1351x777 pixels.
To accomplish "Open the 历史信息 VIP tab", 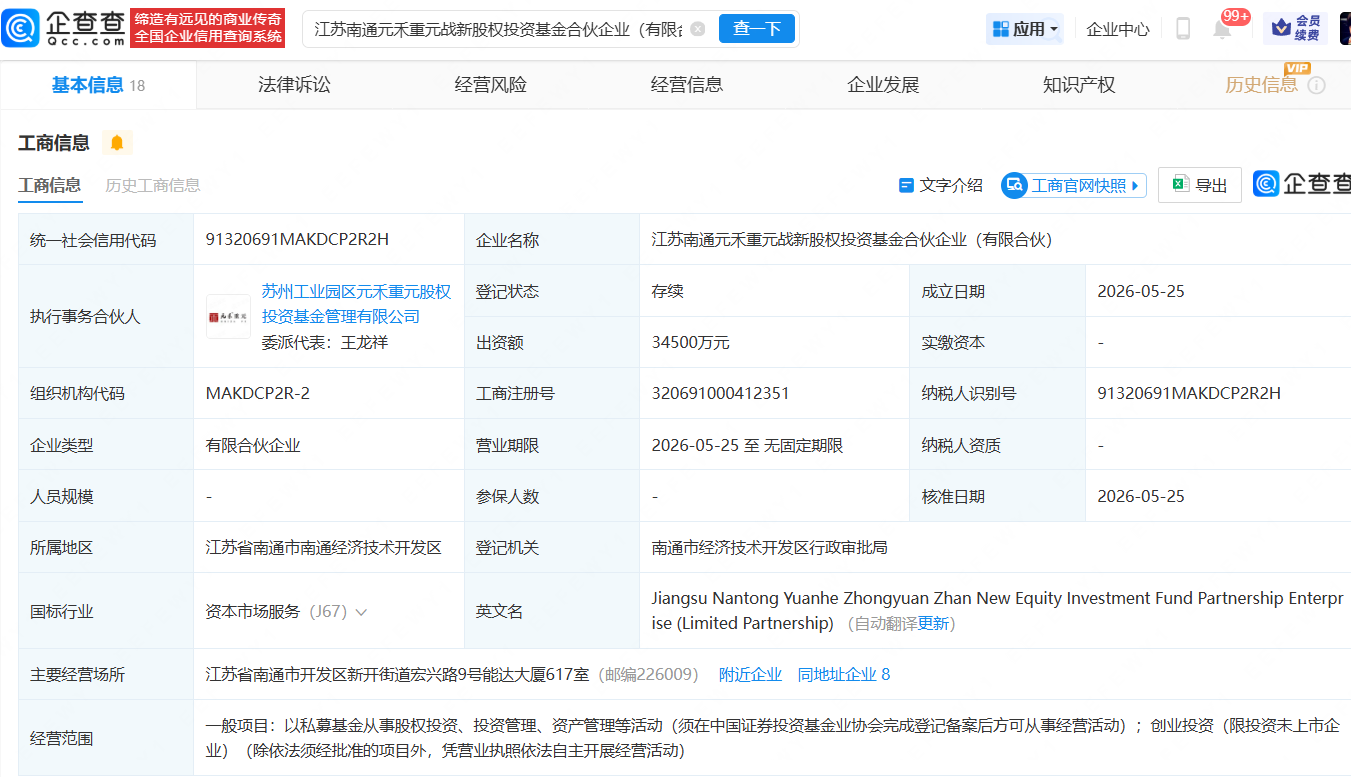I will pos(1261,85).
